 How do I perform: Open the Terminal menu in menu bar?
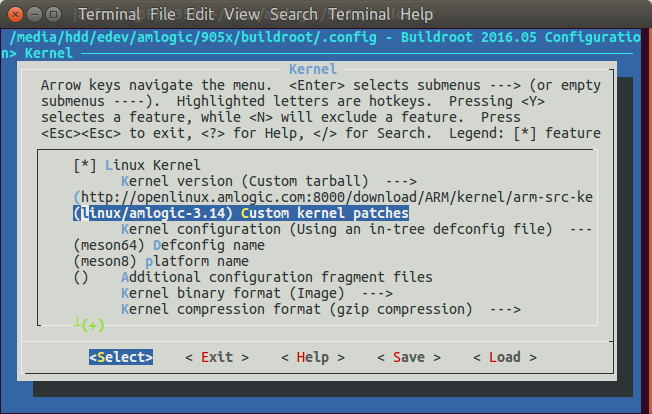tap(110, 15)
